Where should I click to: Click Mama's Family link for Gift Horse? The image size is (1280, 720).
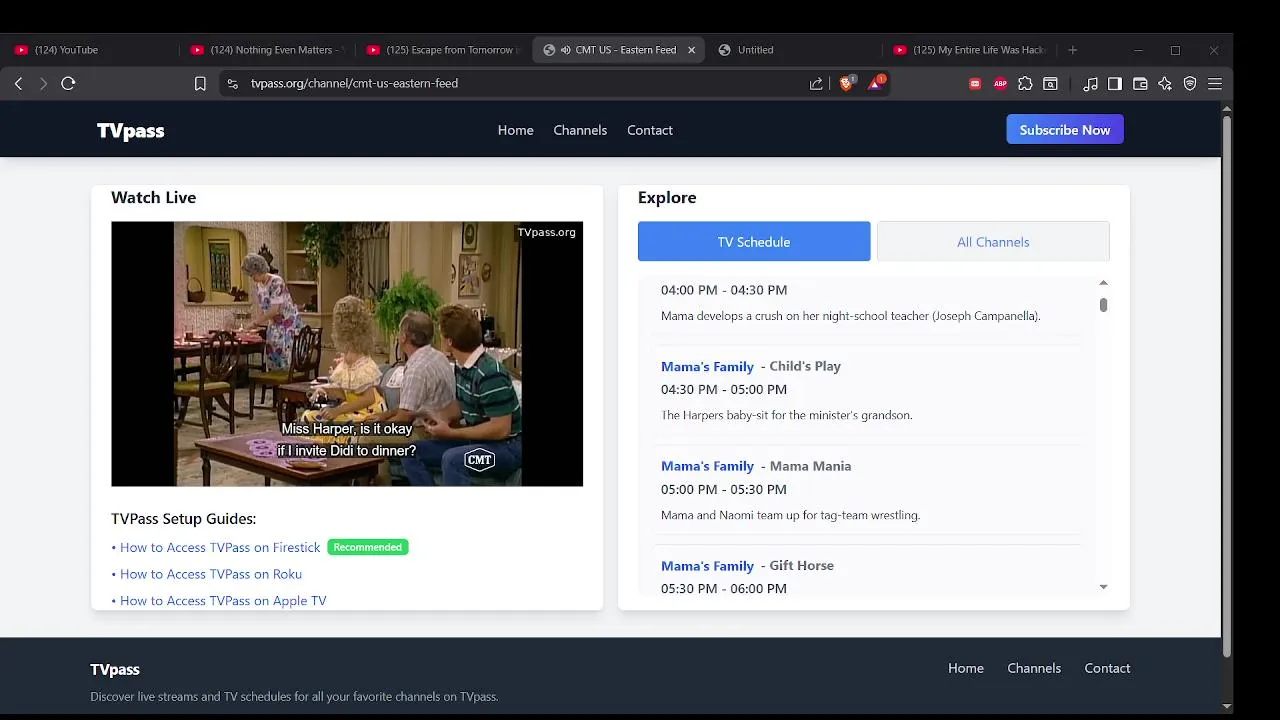(707, 566)
